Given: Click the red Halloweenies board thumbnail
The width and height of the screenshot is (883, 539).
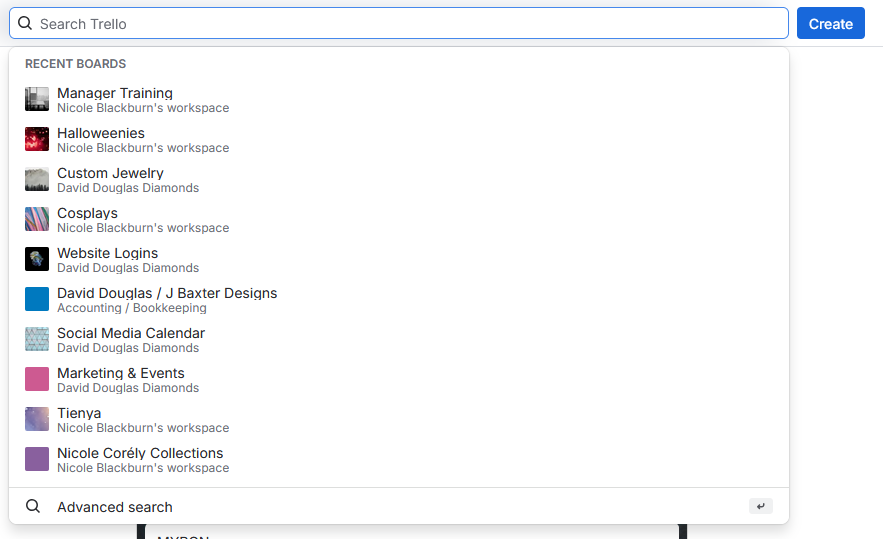Looking at the screenshot, I should pos(37,139).
